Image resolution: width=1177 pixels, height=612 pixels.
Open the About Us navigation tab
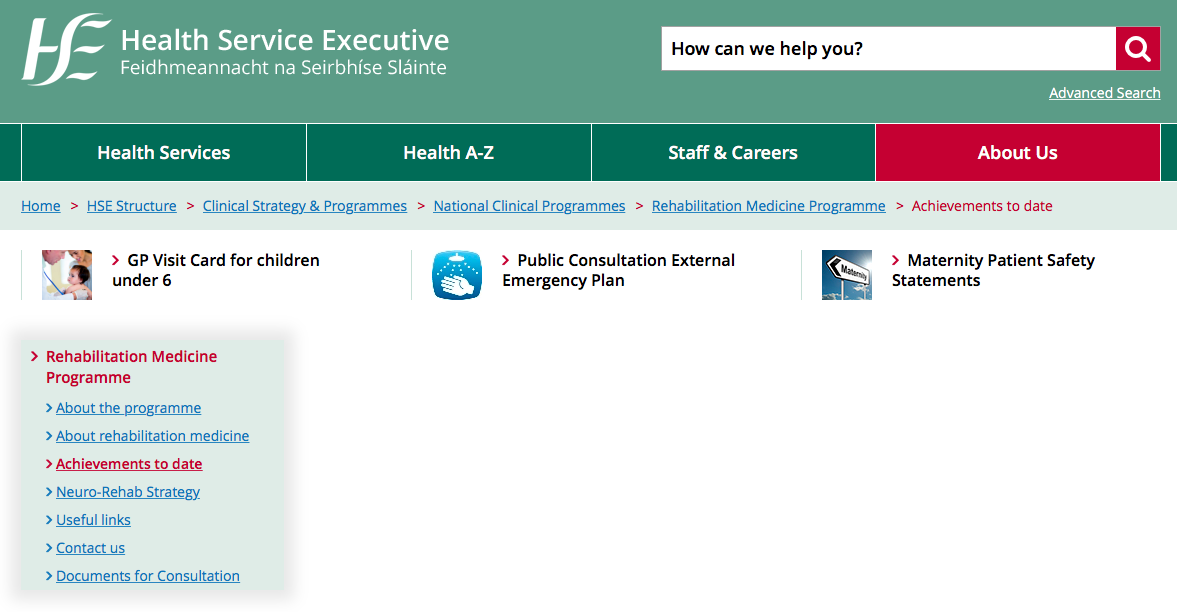(1017, 153)
